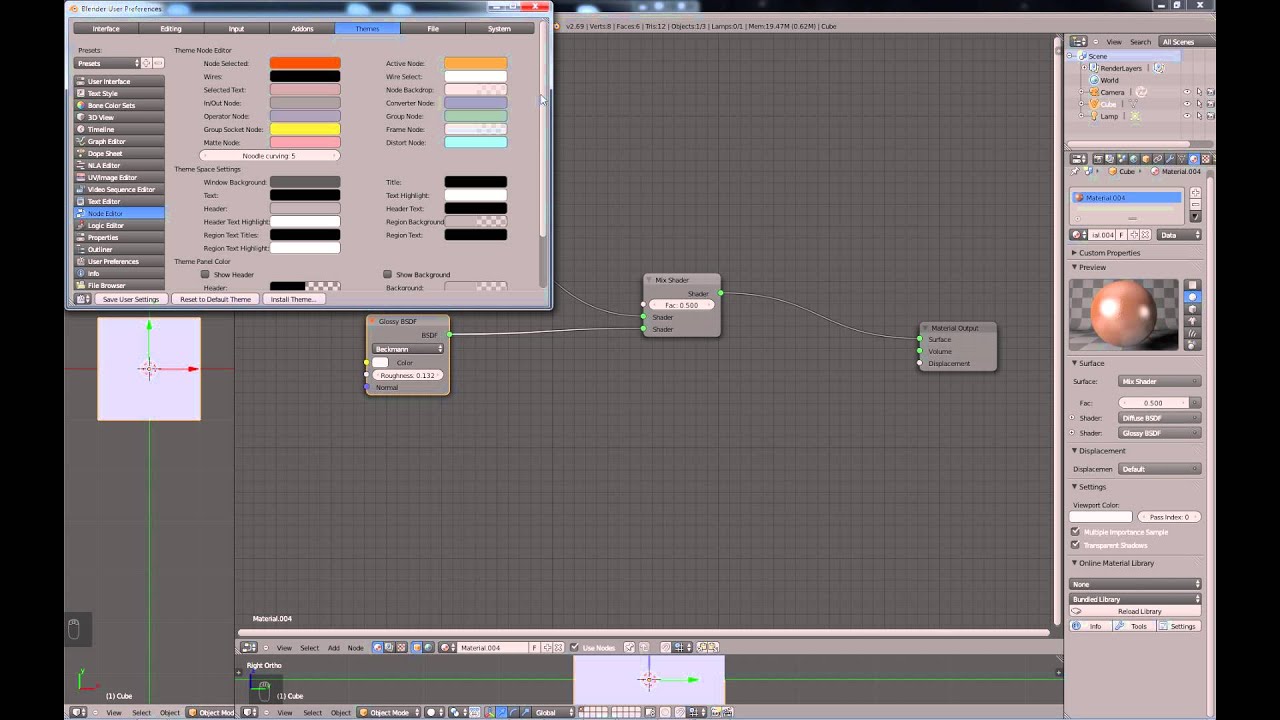Open the Render properties tab icon
The height and width of the screenshot is (720, 1280).
[1098, 159]
